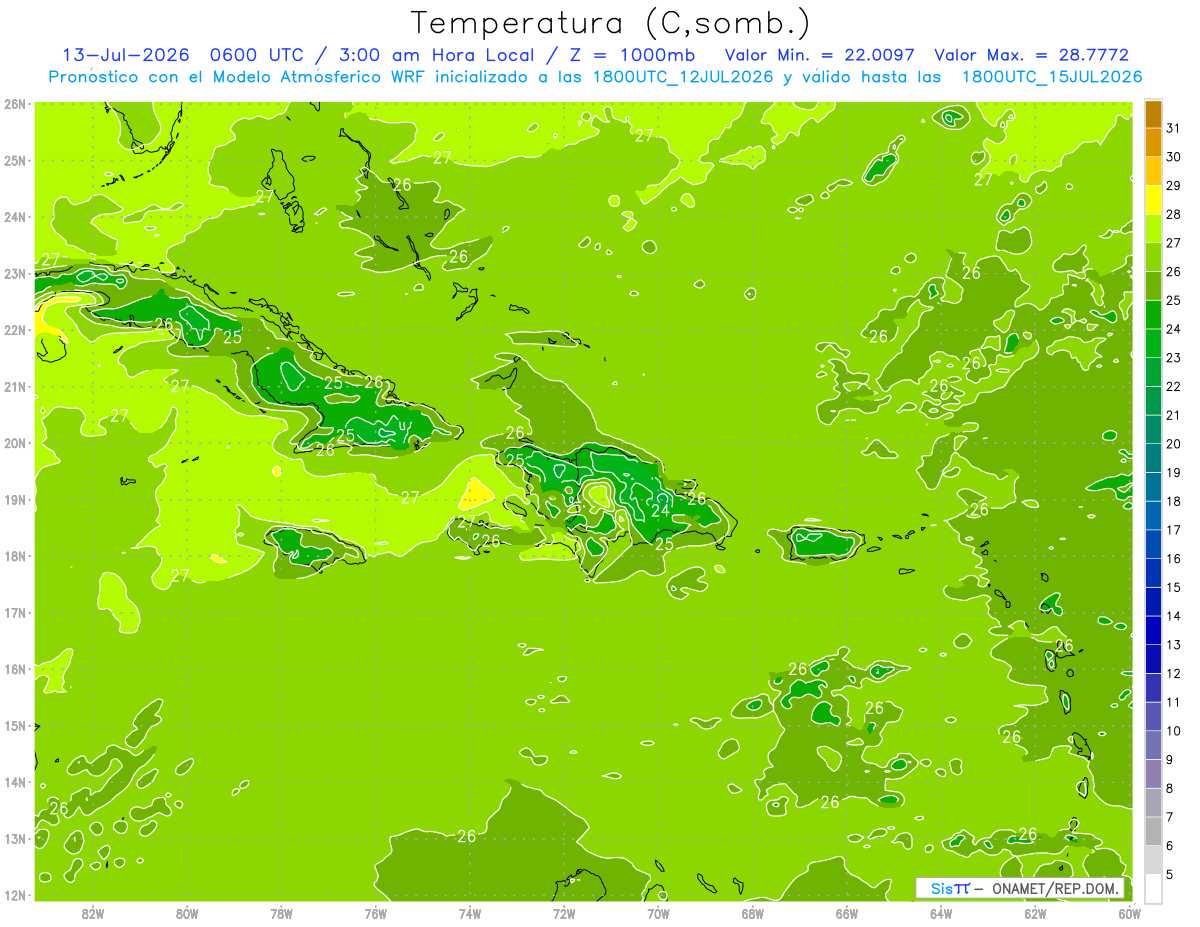Click the yellow legend swatch between 28 and 29
The image size is (1200, 927).
pos(1153,199)
